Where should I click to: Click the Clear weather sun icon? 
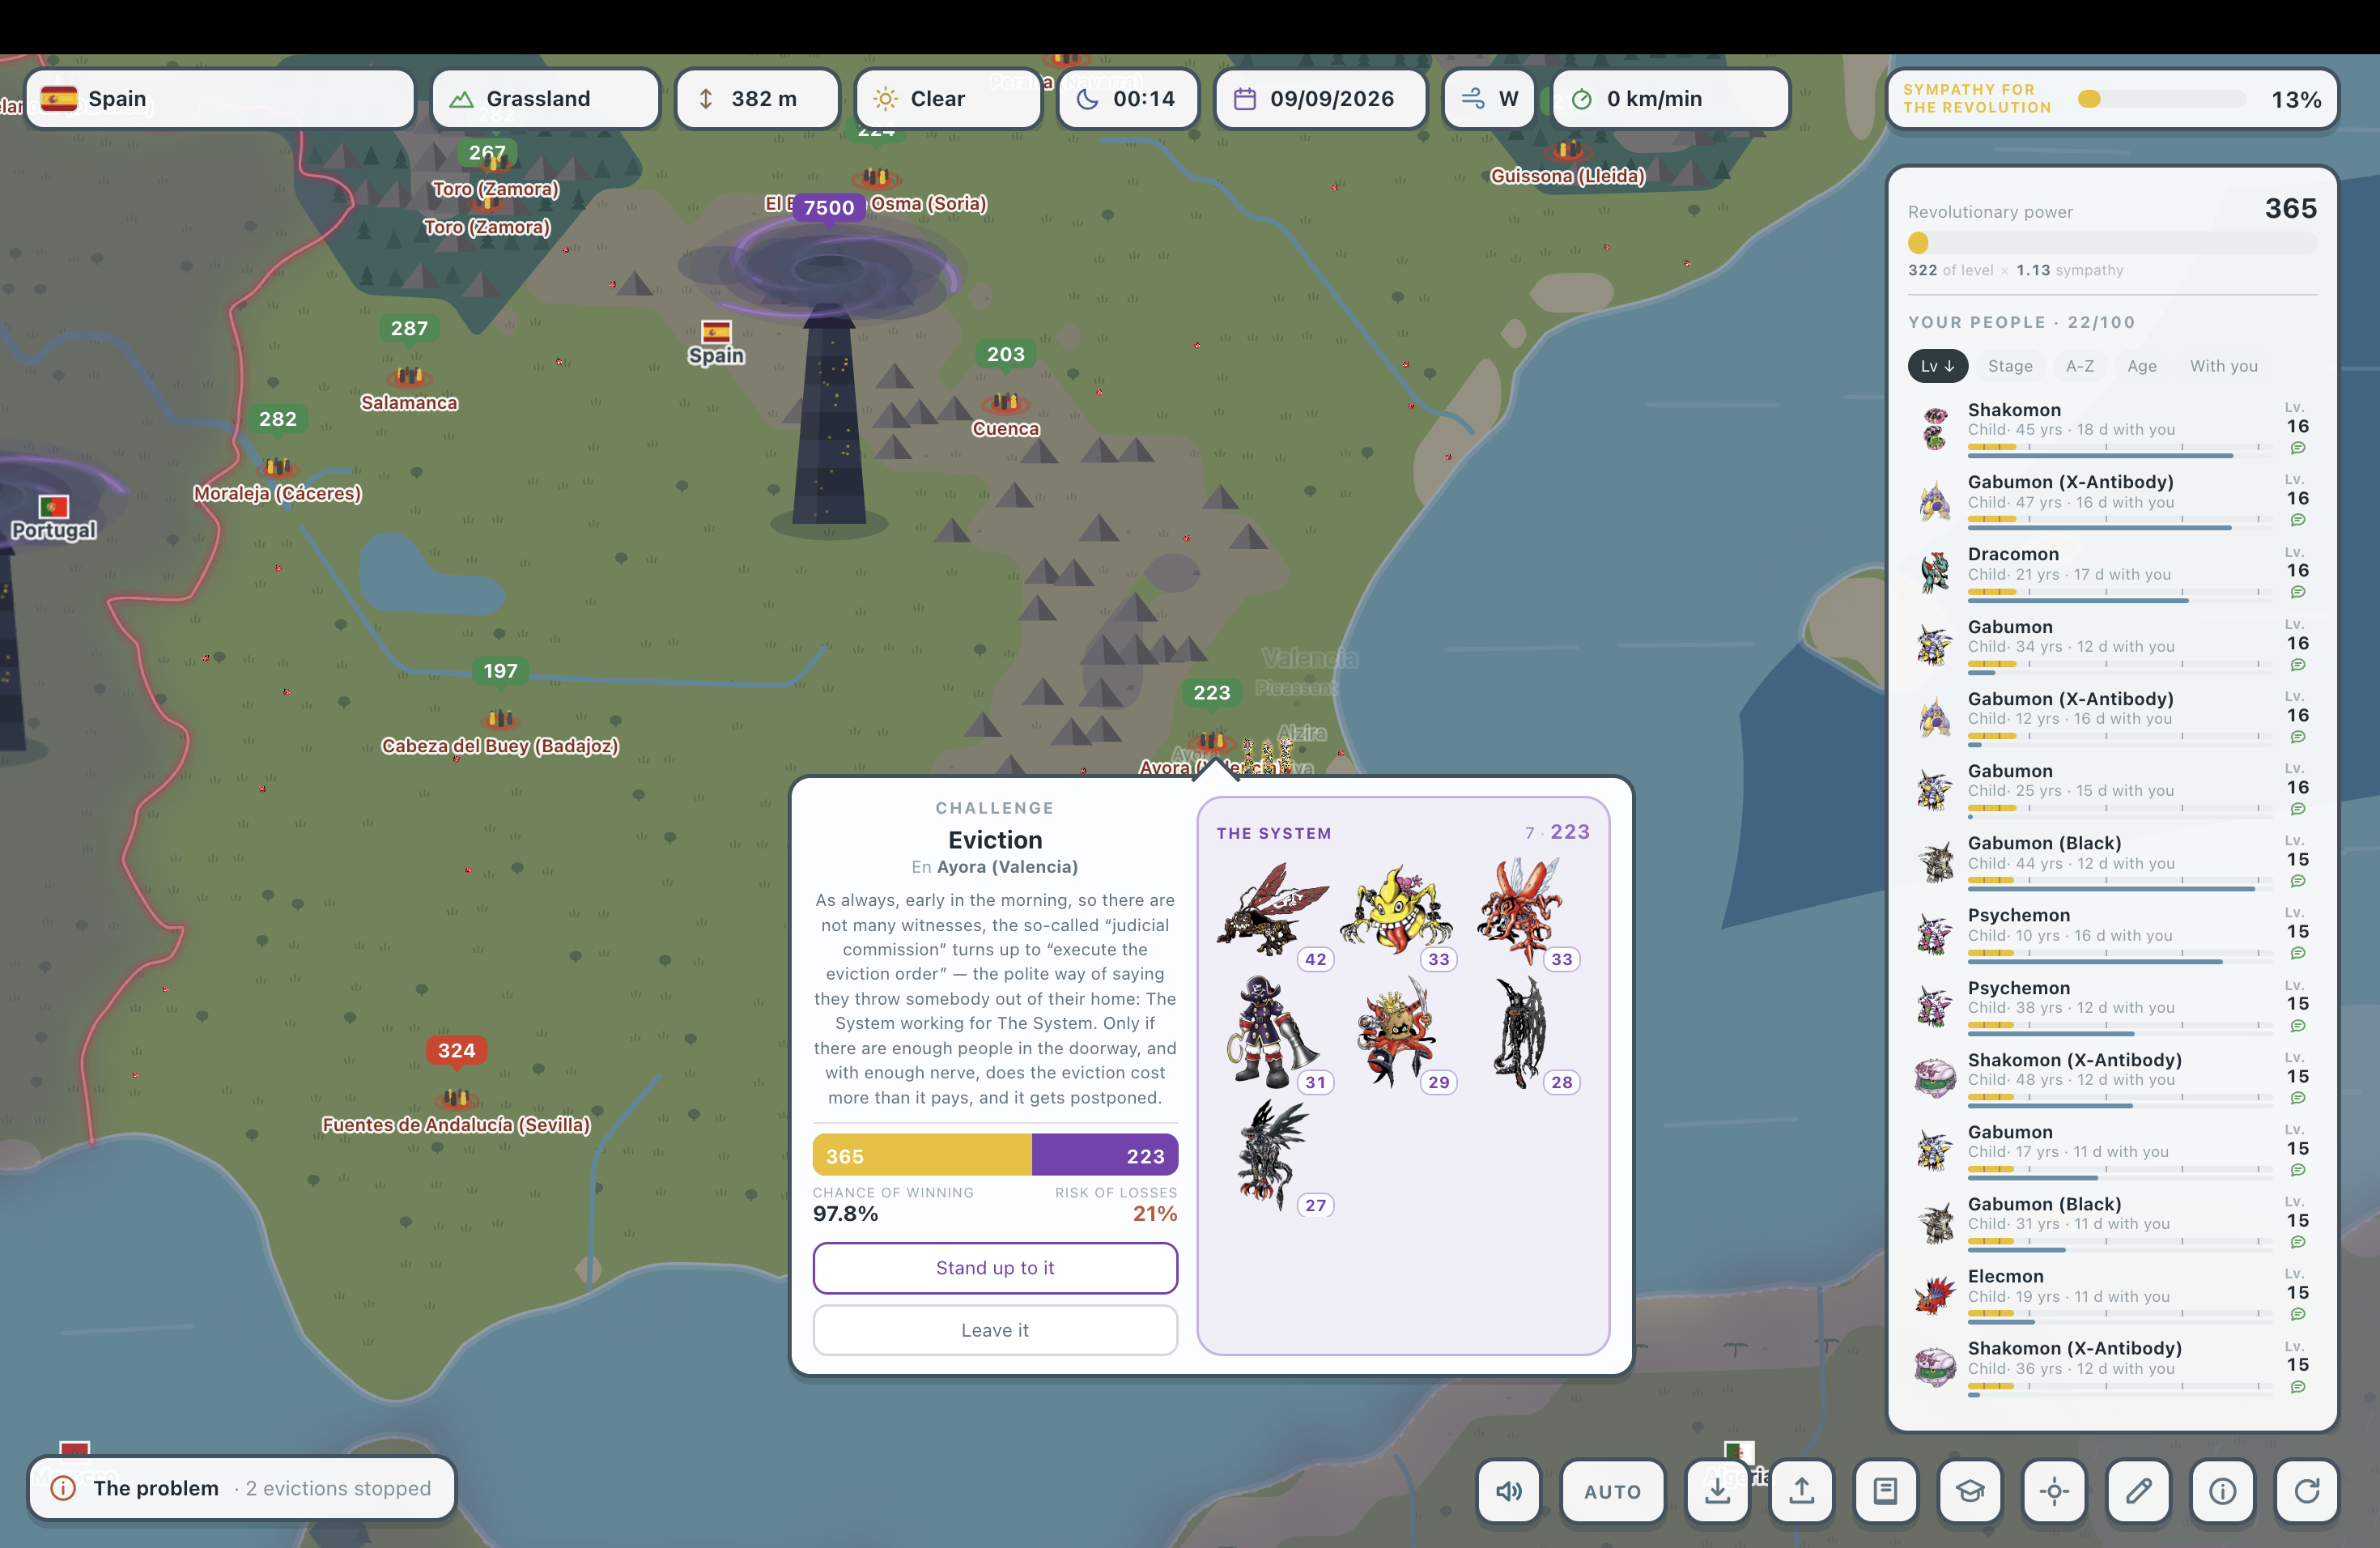point(885,99)
